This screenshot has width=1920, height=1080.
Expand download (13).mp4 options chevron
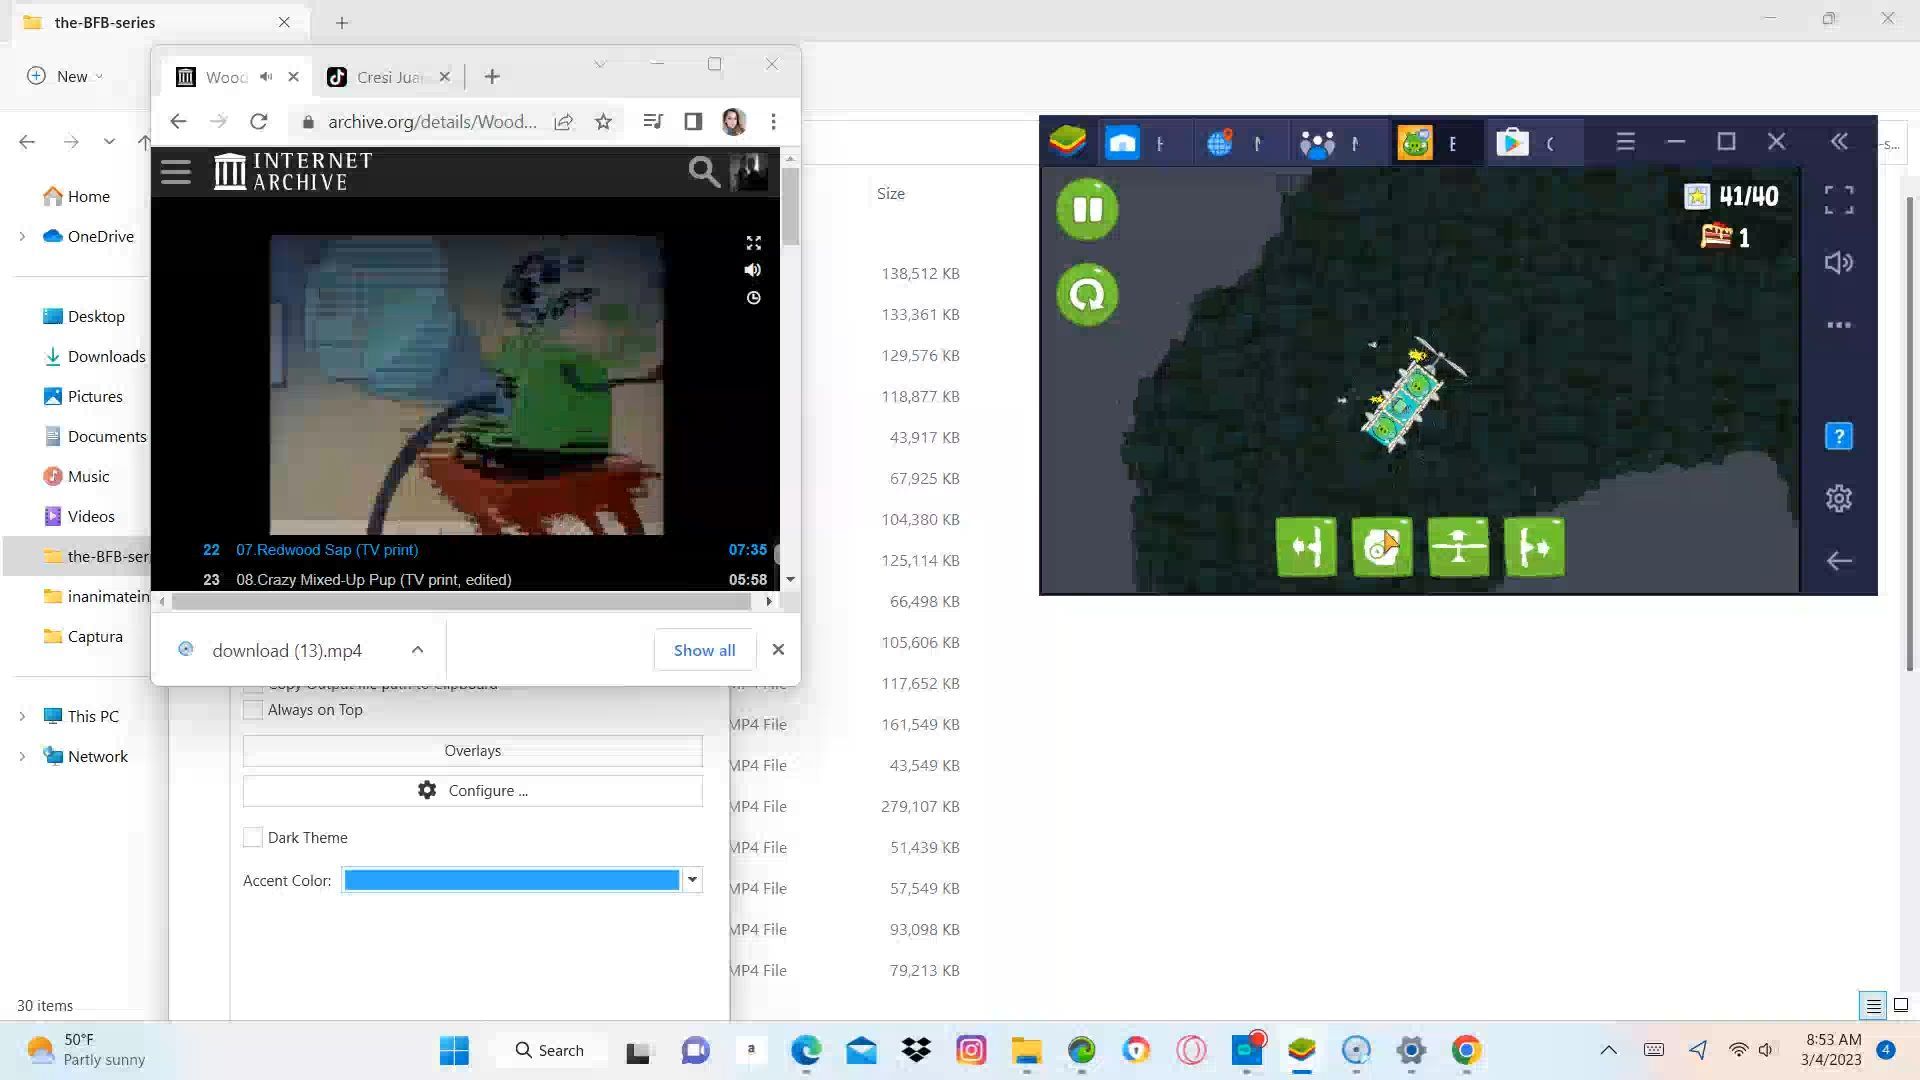click(417, 650)
